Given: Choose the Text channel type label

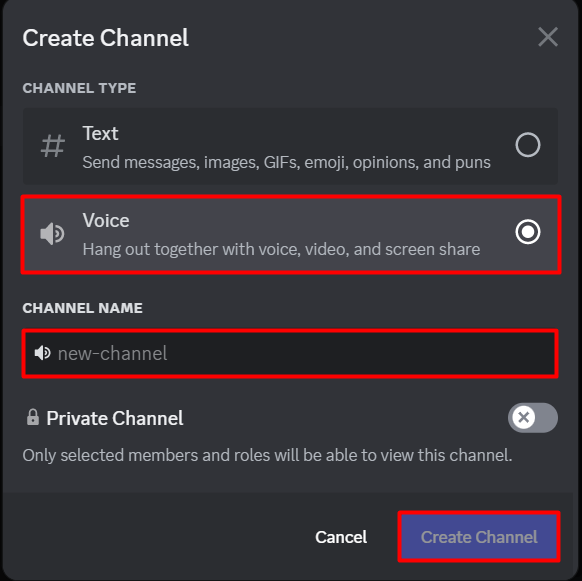Looking at the screenshot, I should pyautogui.click(x=100, y=133).
